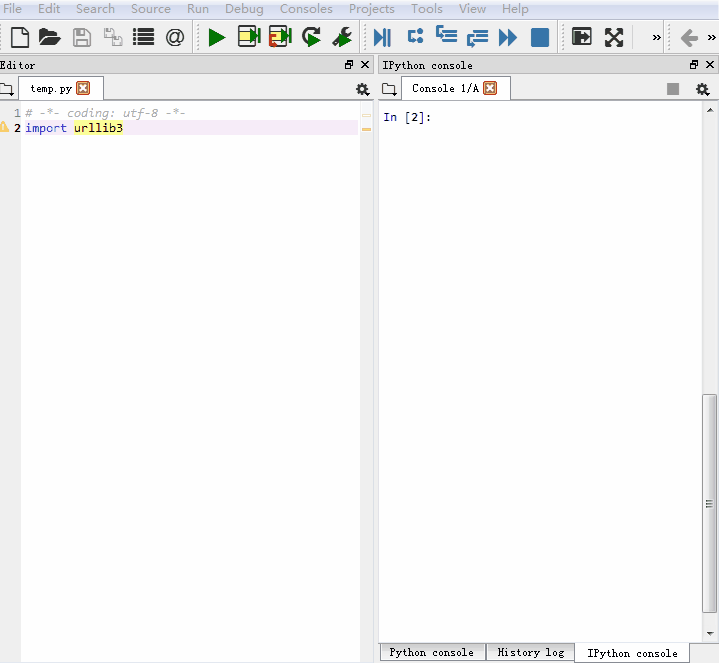Click the Continue execution double-arrow icon

[x=508, y=38]
